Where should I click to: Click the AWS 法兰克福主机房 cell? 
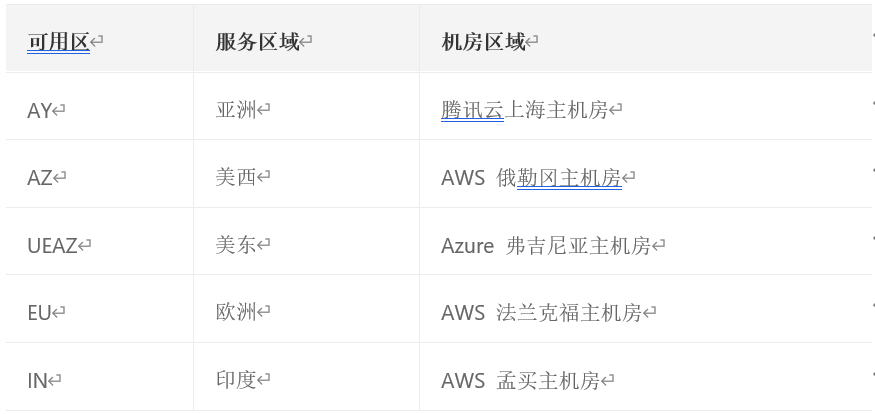pos(542,313)
